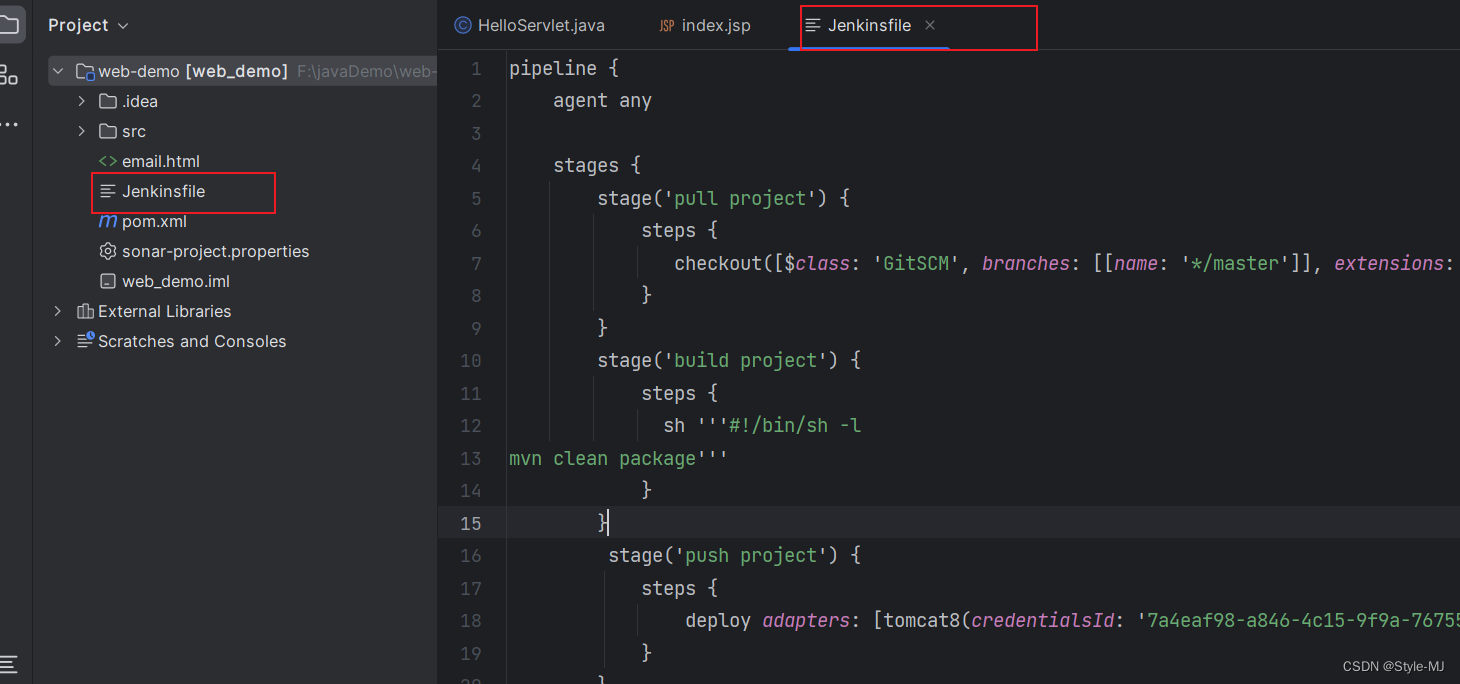Image resolution: width=1460 pixels, height=684 pixels.
Task: Select sonar-project.properties file
Action: click(215, 251)
